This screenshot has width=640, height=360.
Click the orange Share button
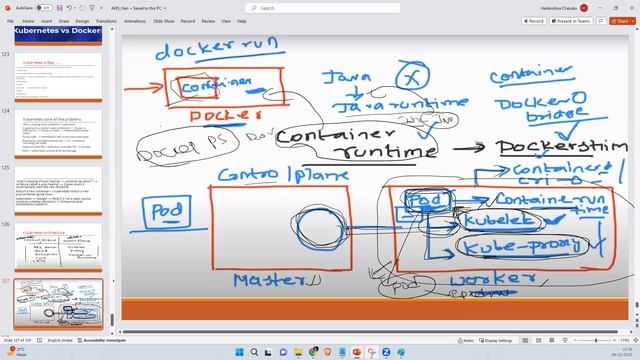click(620, 21)
